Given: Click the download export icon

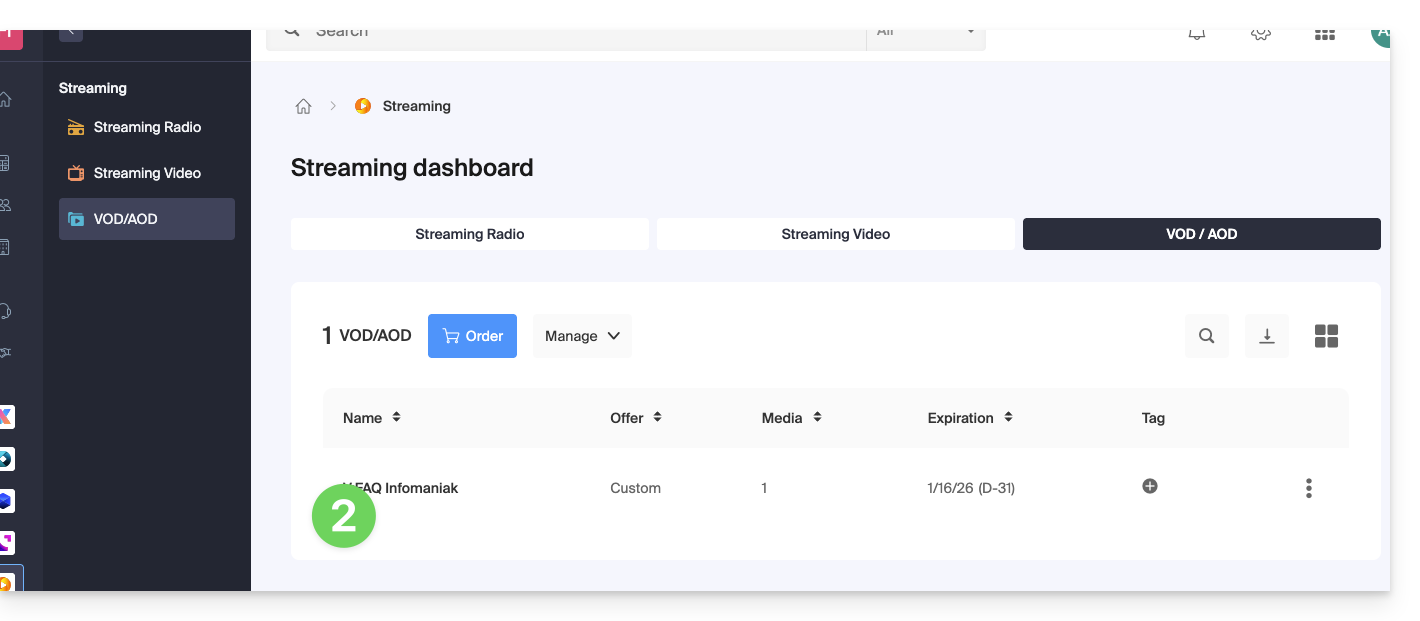Looking at the screenshot, I should 1266,336.
